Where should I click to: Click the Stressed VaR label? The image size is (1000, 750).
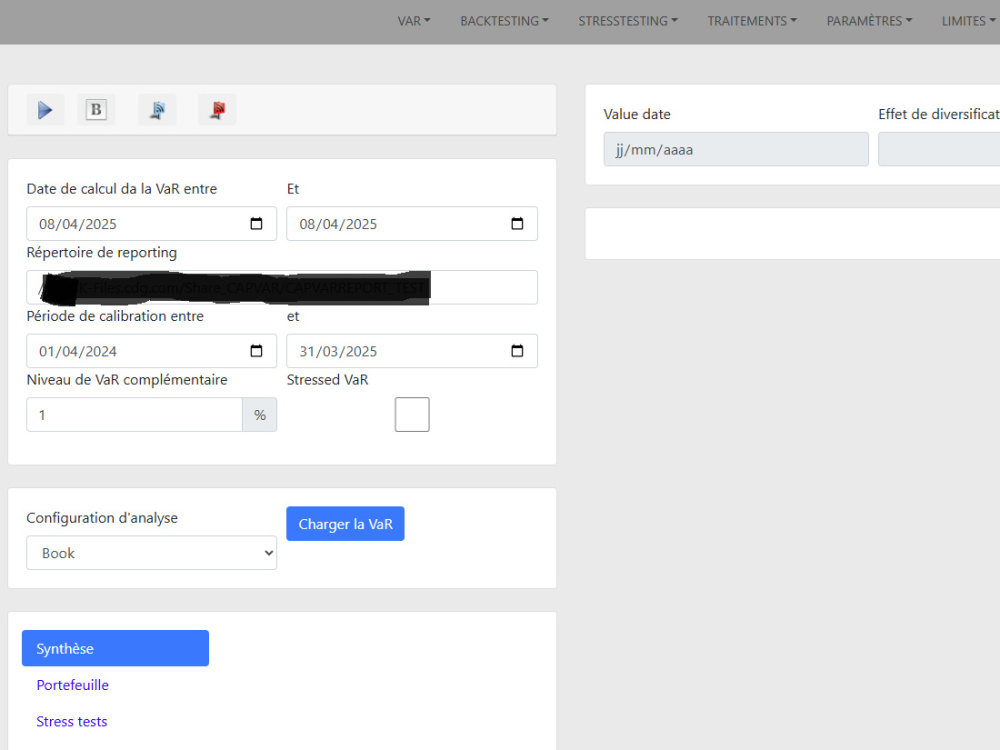[x=328, y=380]
